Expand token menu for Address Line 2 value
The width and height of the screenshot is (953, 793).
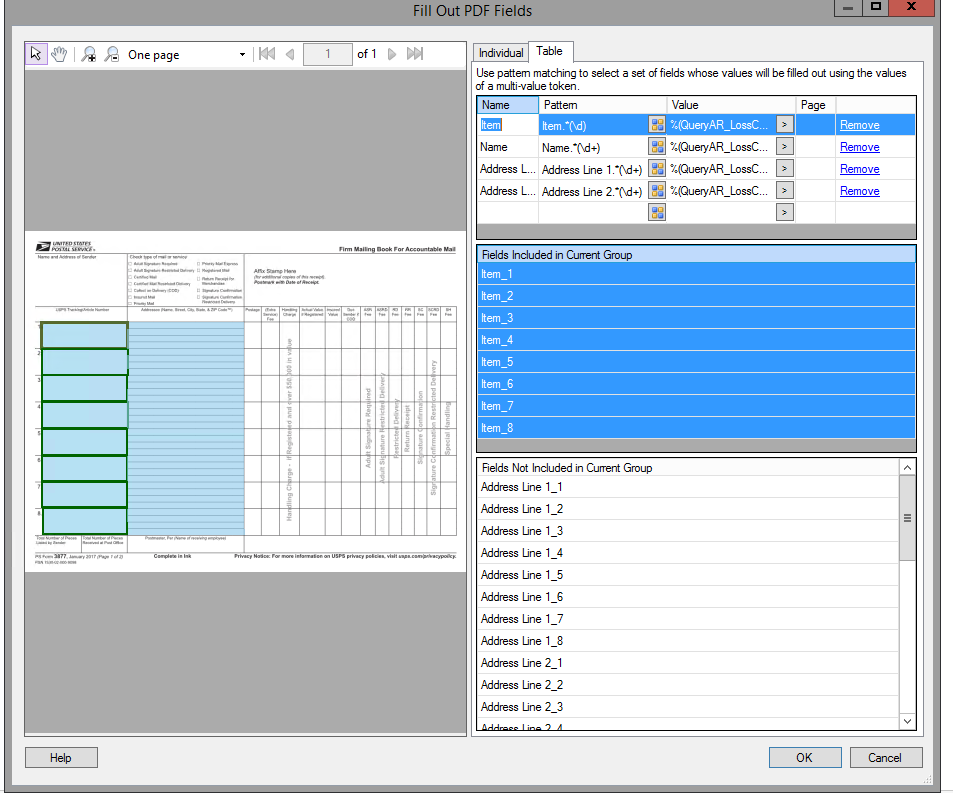pyautogui.click(x=785, y=191)
